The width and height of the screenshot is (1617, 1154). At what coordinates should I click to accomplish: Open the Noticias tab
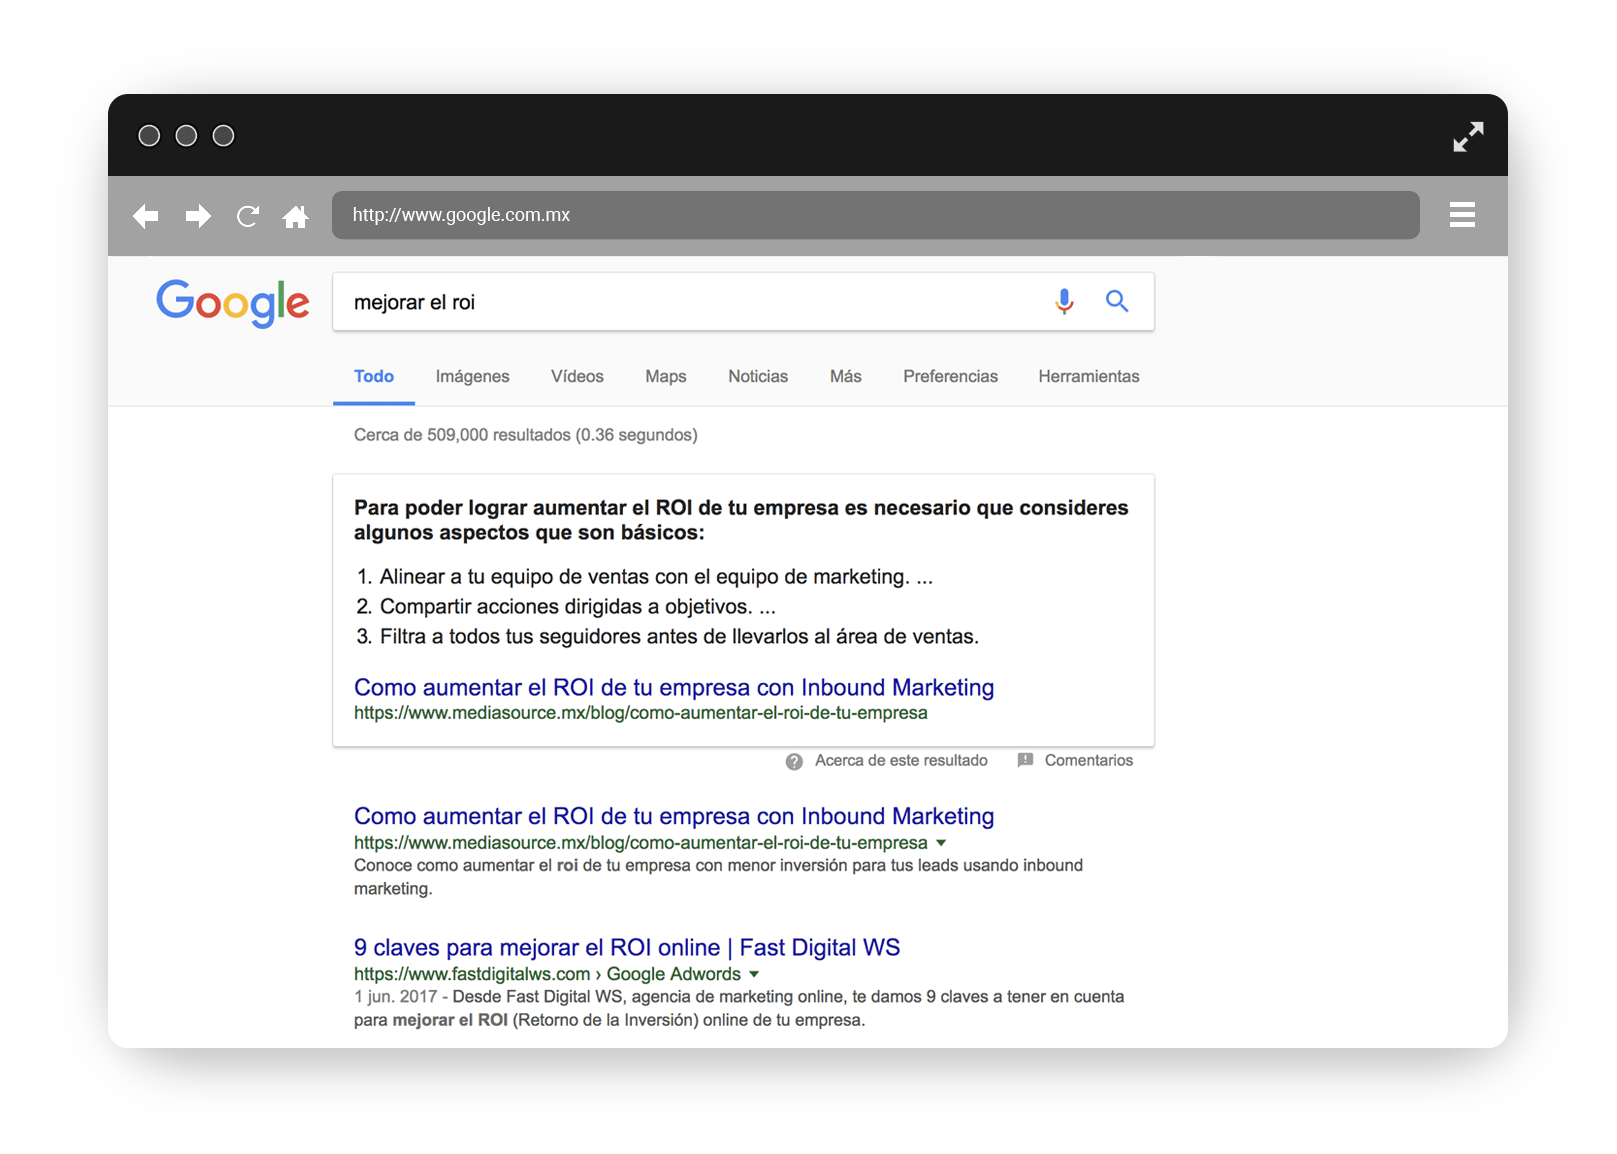coord(758,377)
